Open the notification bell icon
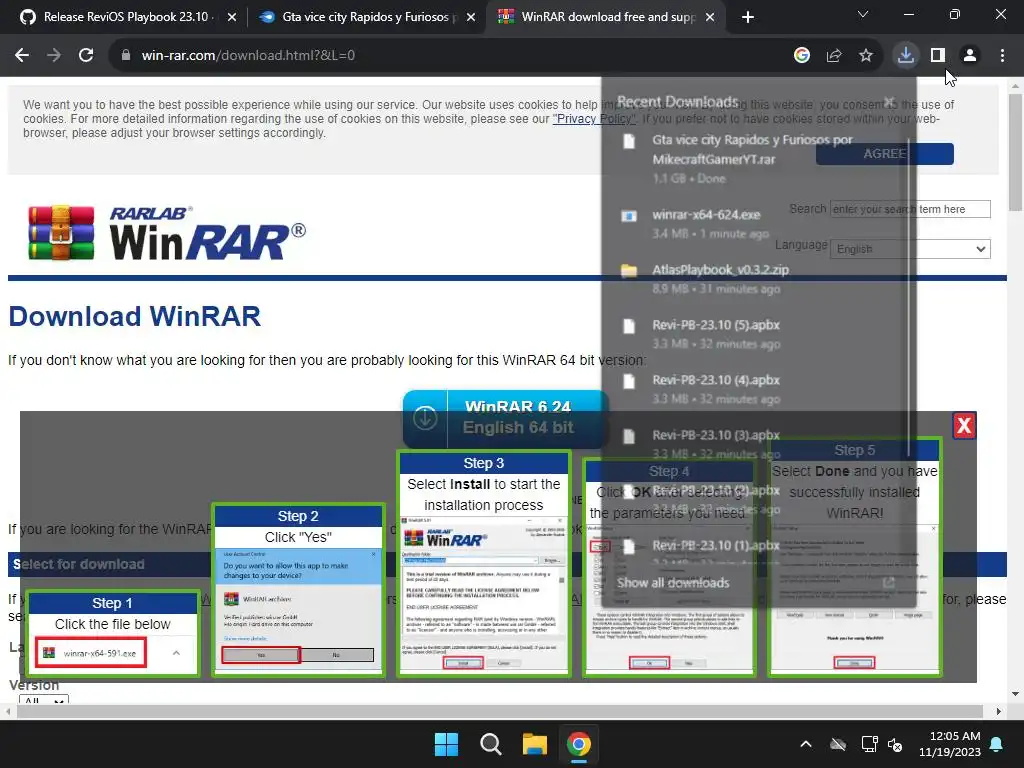 tap(997, 744)
